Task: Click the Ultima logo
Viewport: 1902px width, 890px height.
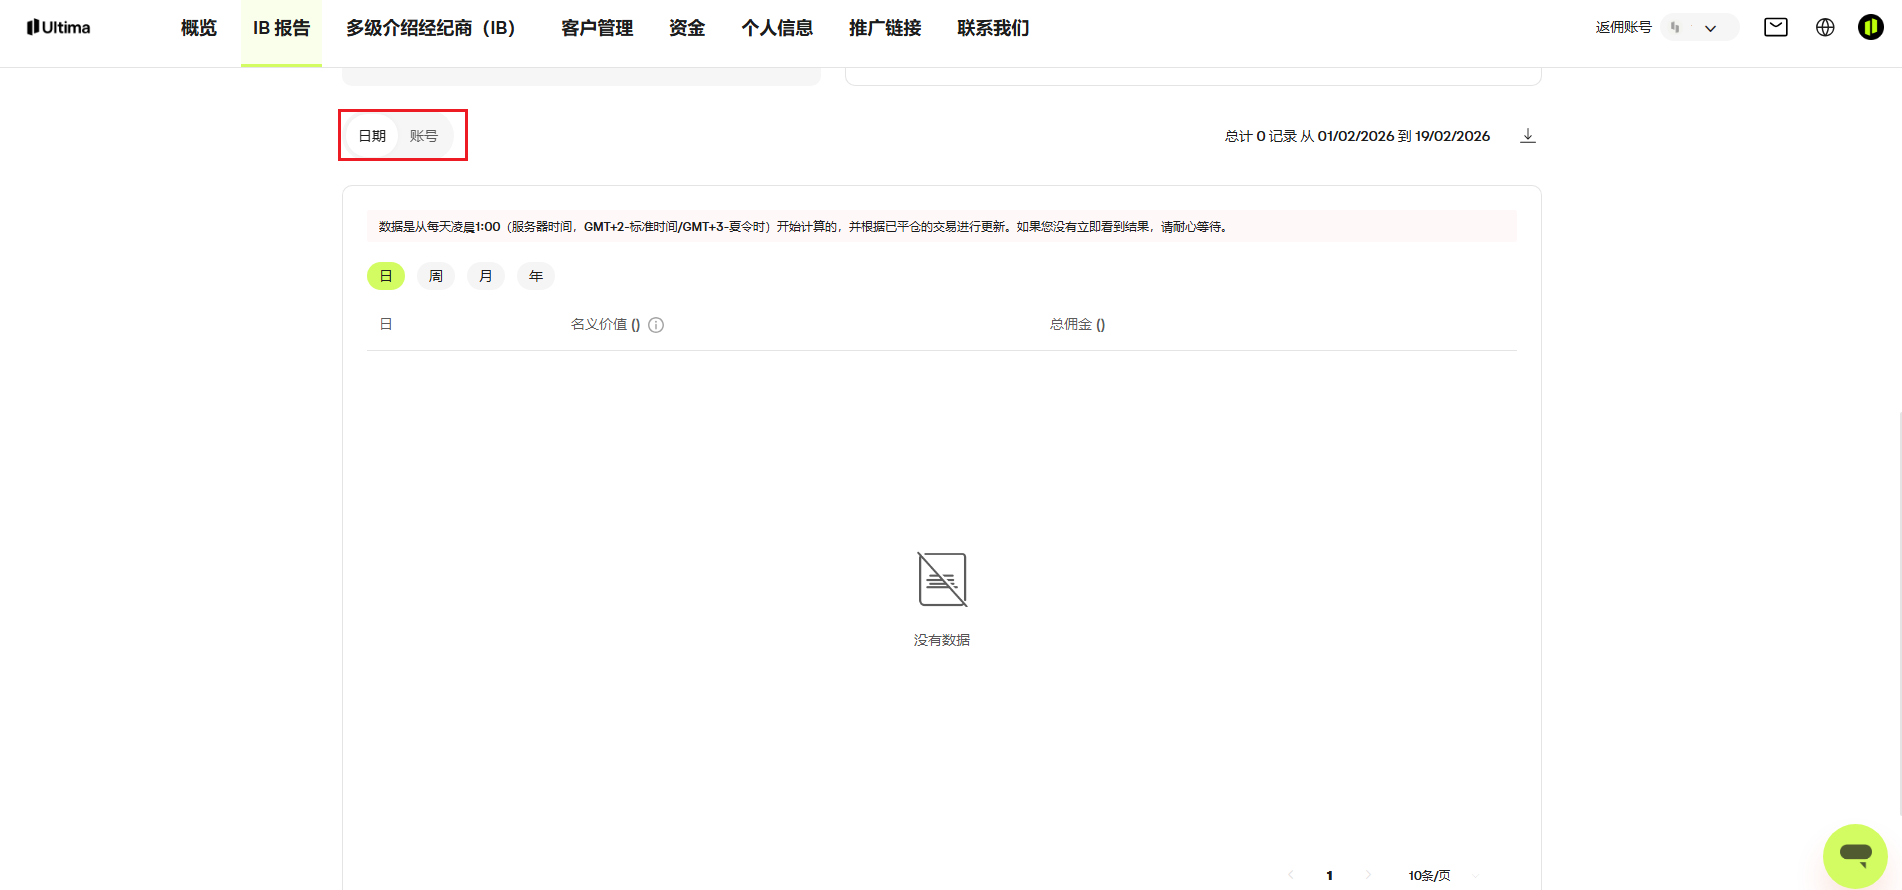Action: [x=58, y=27]
